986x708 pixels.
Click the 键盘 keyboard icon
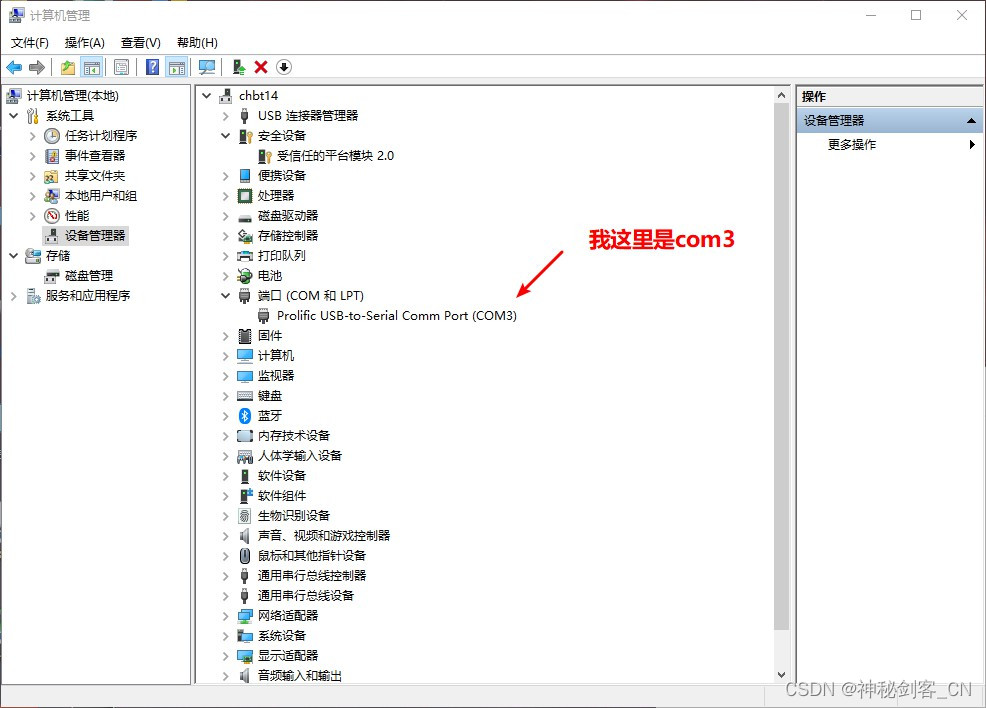point(245,395)
